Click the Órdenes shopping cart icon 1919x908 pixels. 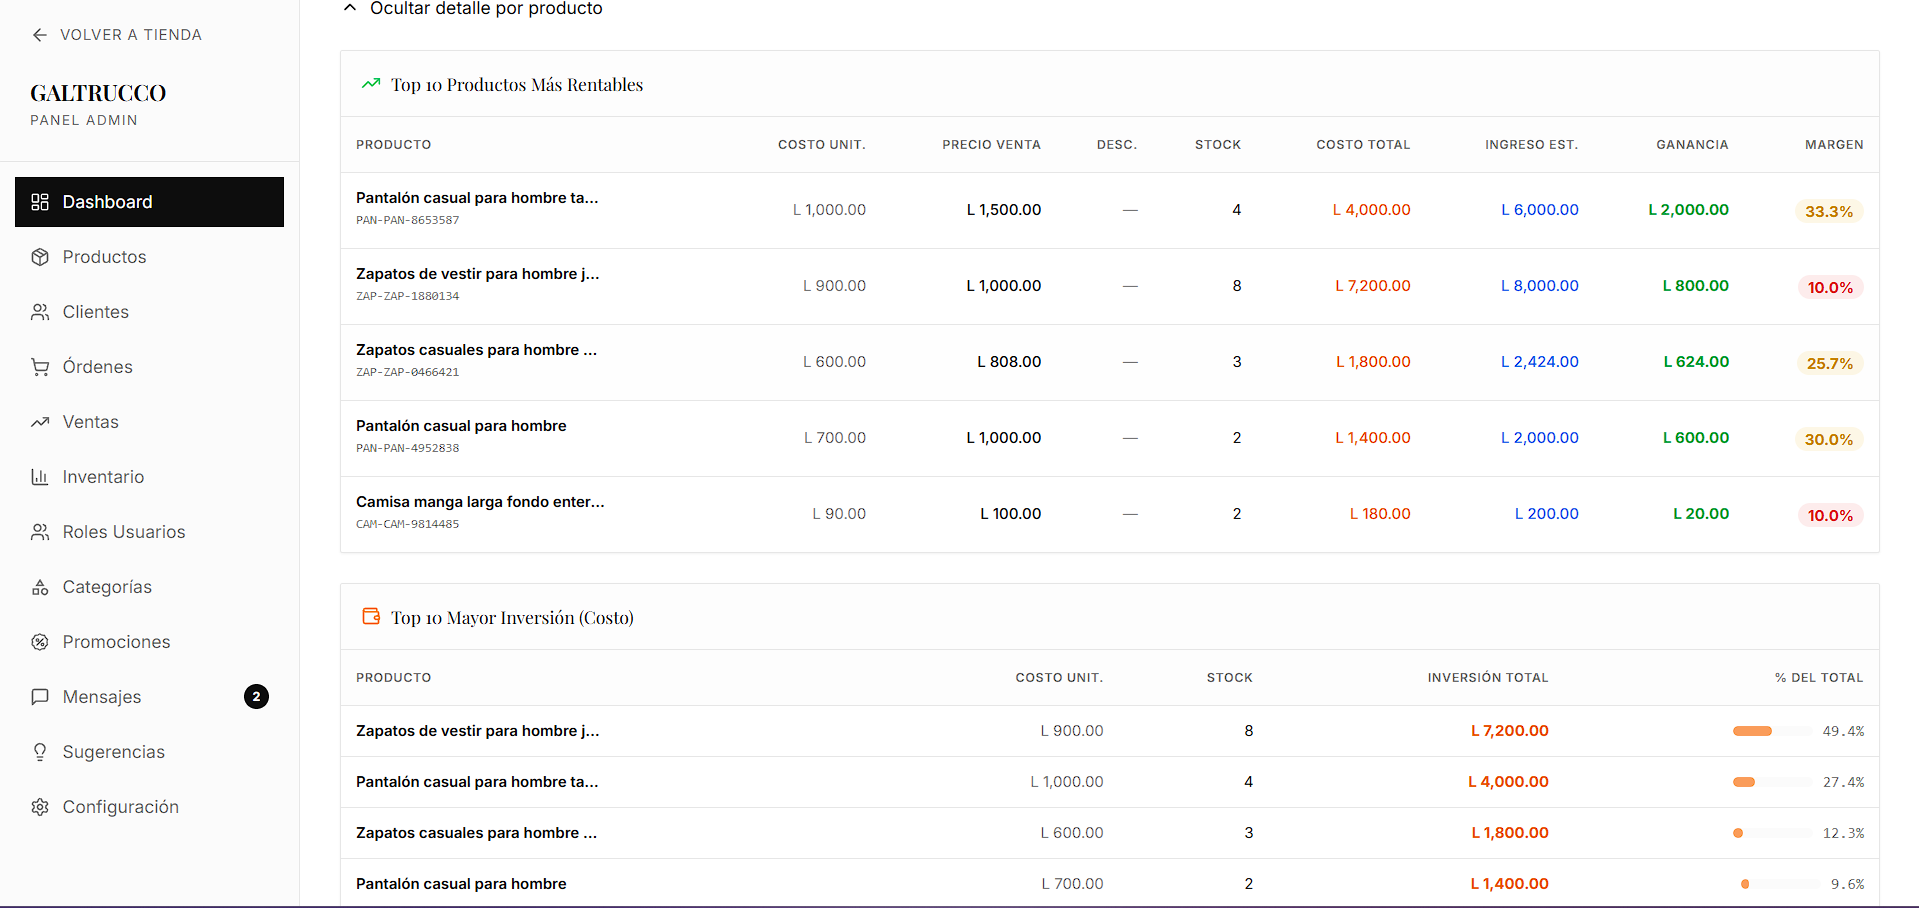coord(40,367)
